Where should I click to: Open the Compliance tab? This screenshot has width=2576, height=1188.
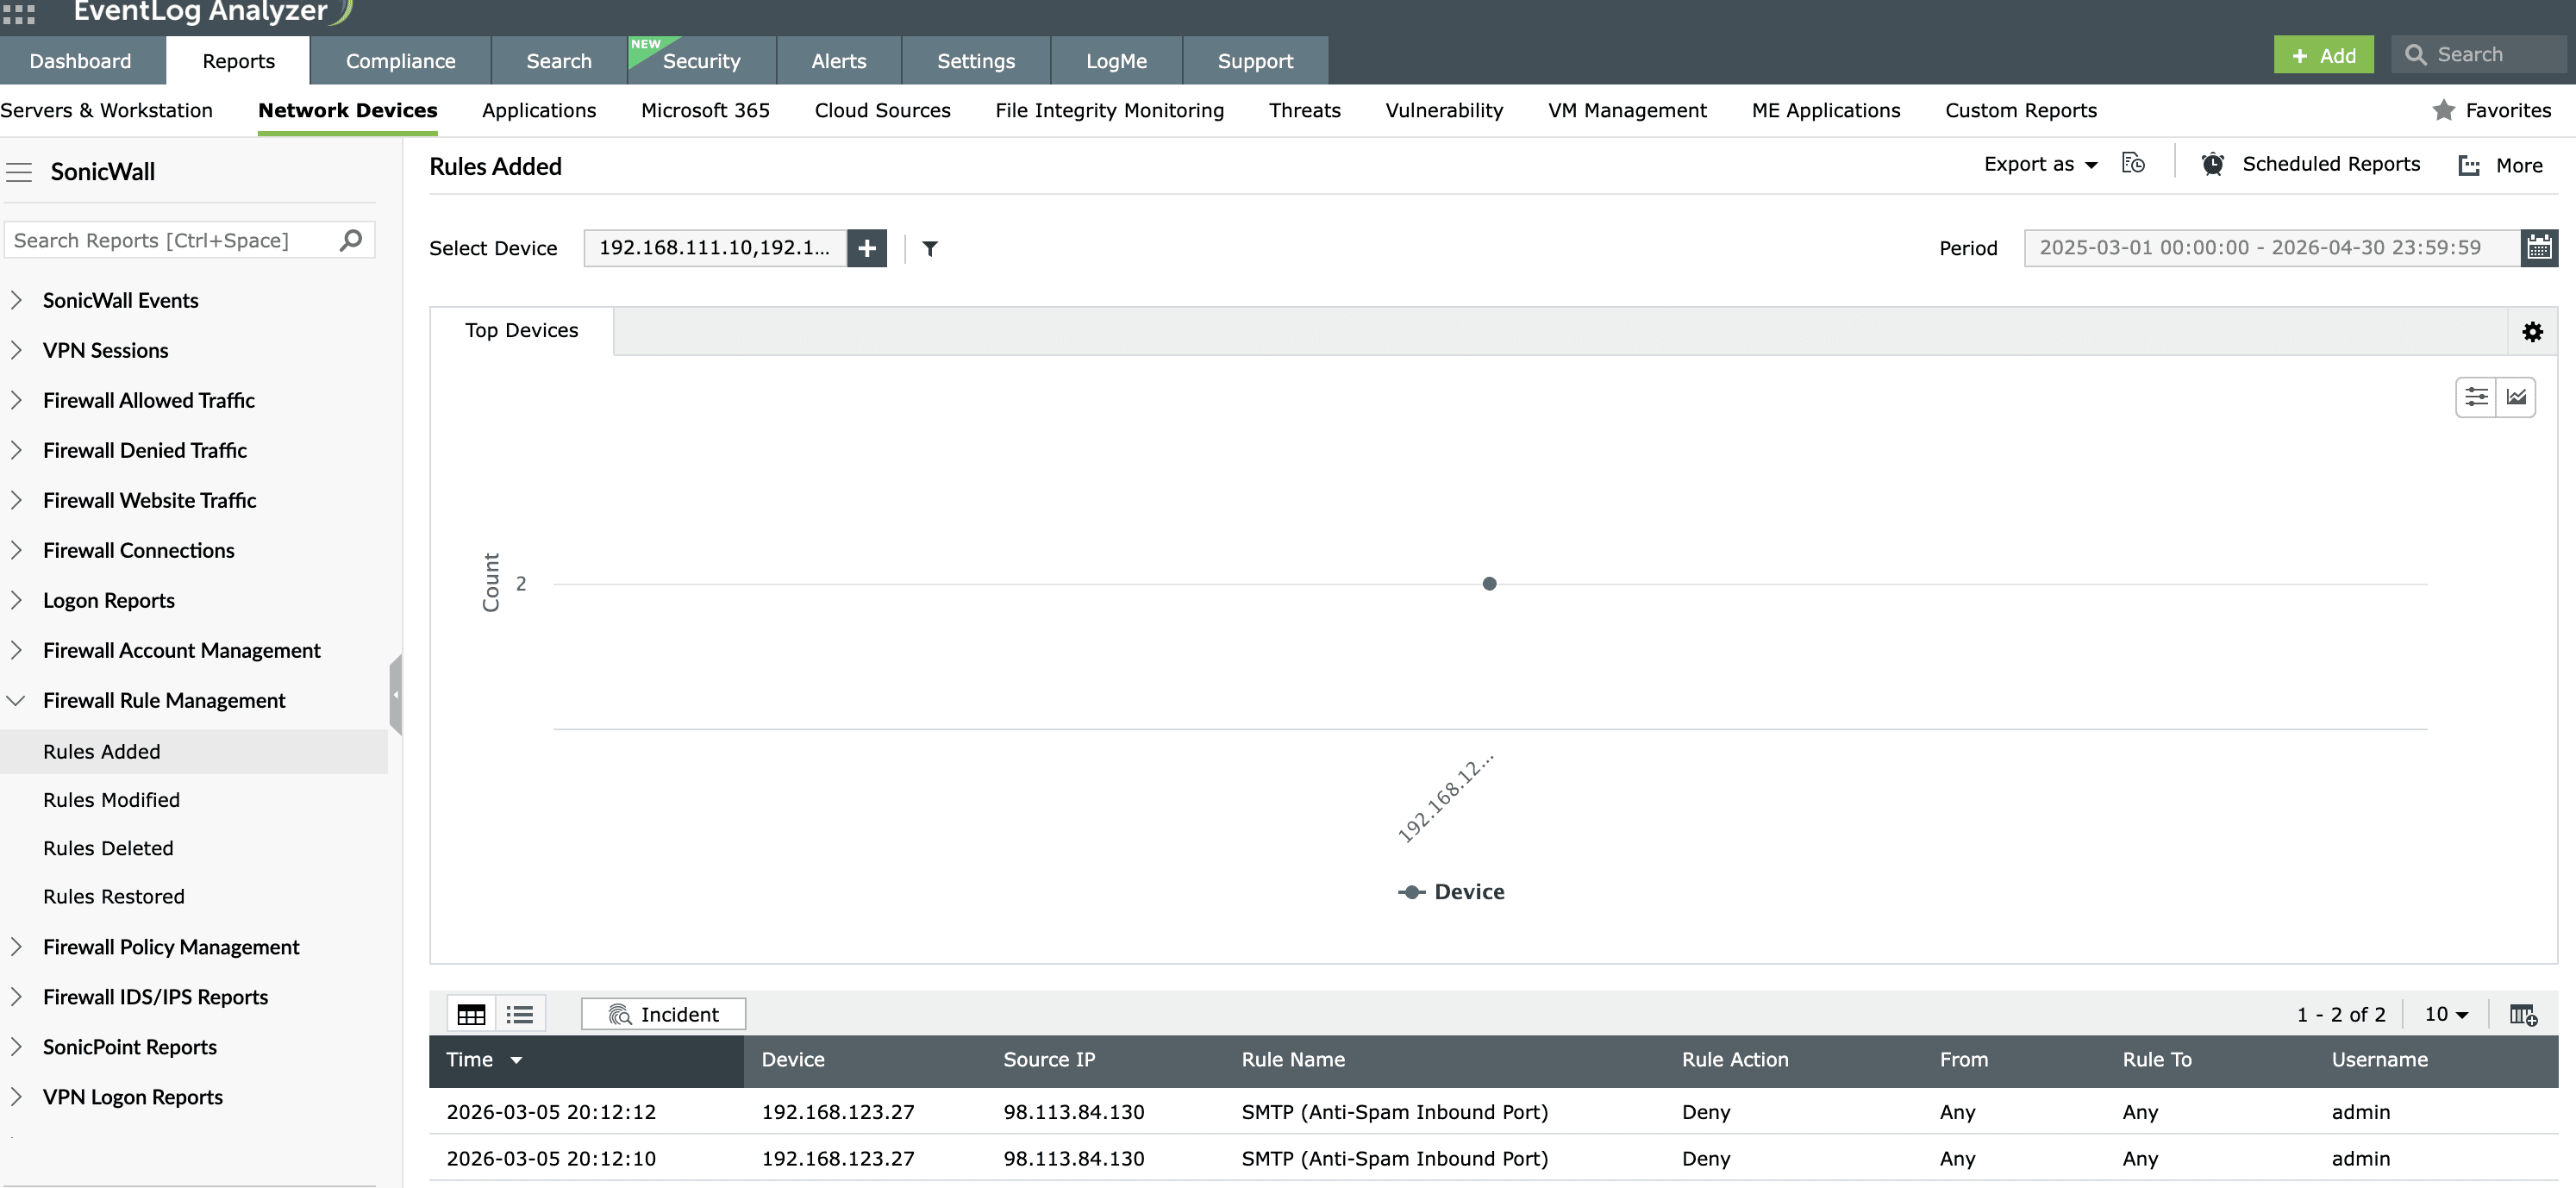[x=400, y=61]
